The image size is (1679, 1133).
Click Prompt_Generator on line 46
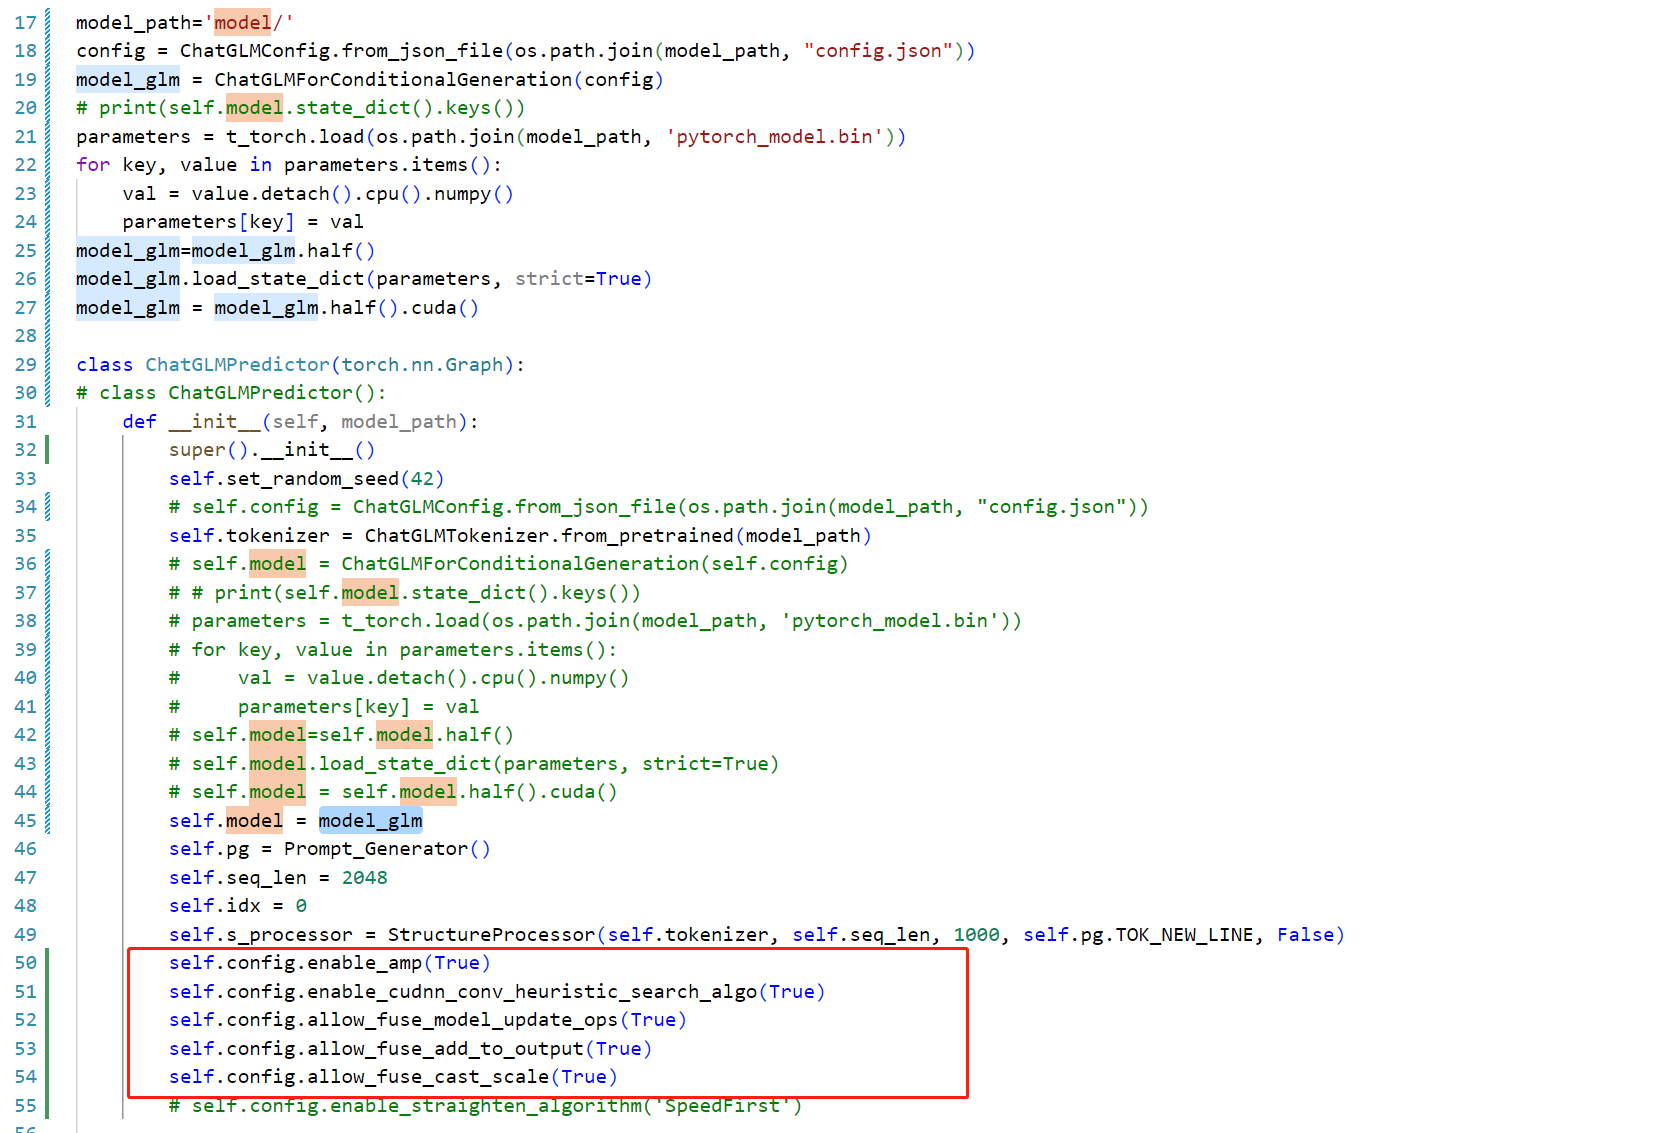click(378, 848)
